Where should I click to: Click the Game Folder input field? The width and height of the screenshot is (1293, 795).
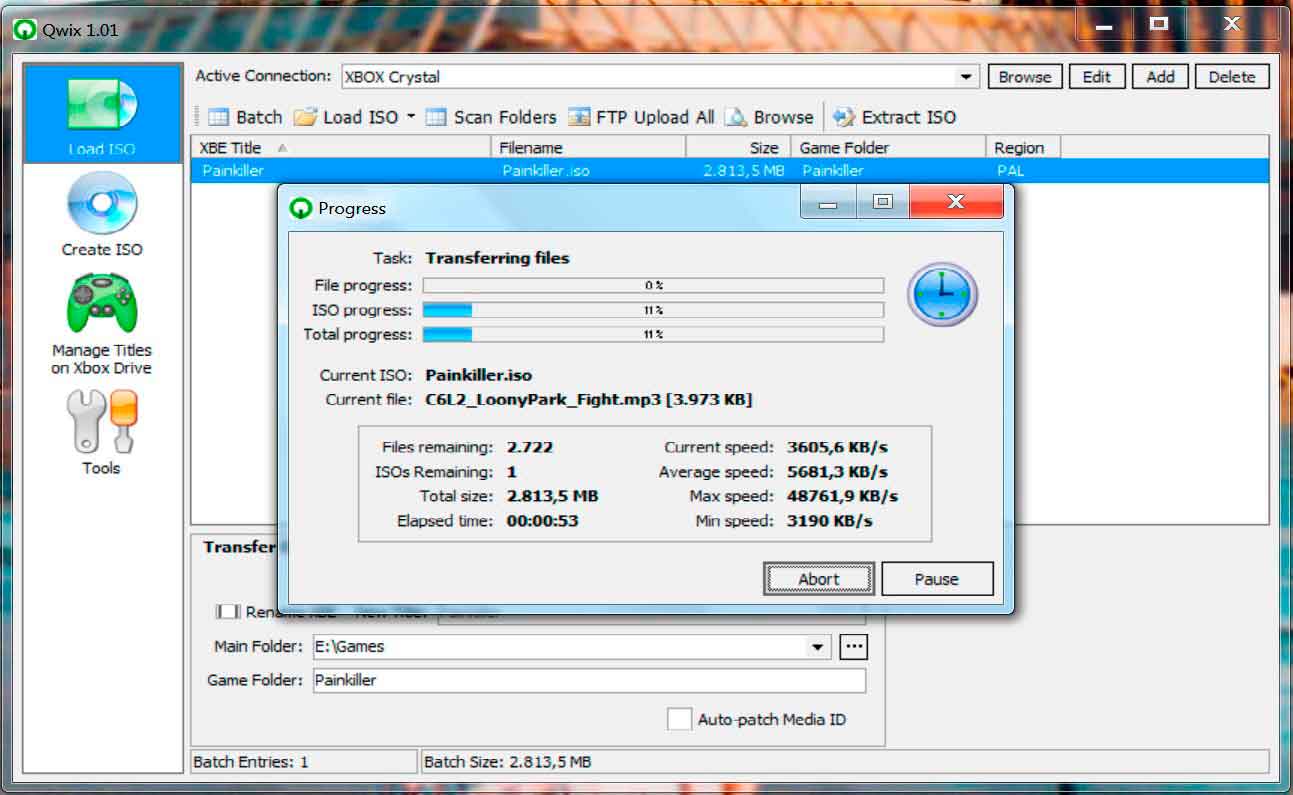pyautogui.click(x=589, y=681)
